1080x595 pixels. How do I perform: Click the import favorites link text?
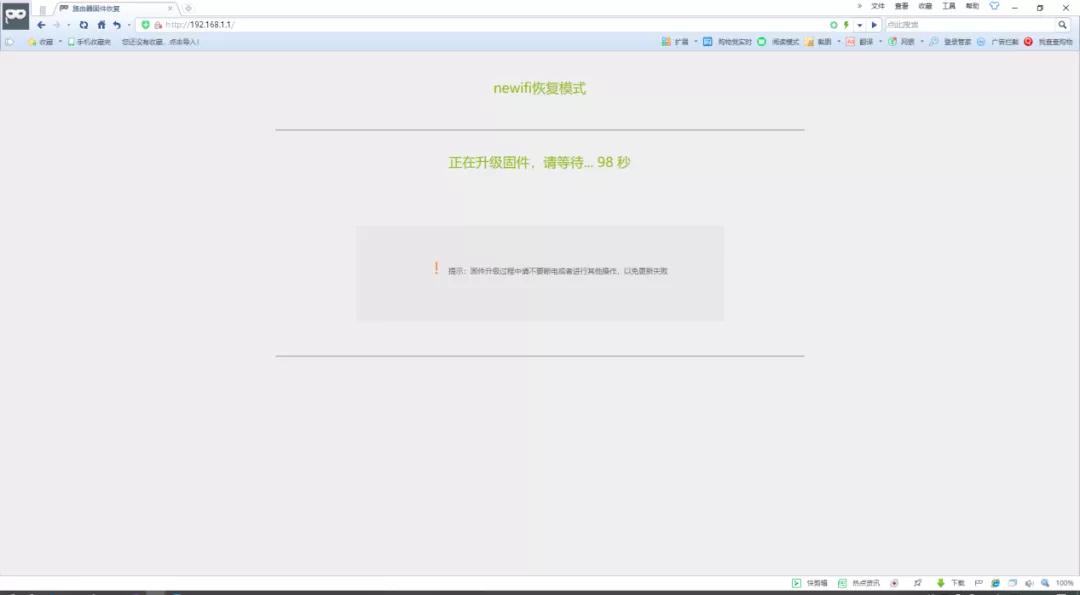tap(160, 42)
